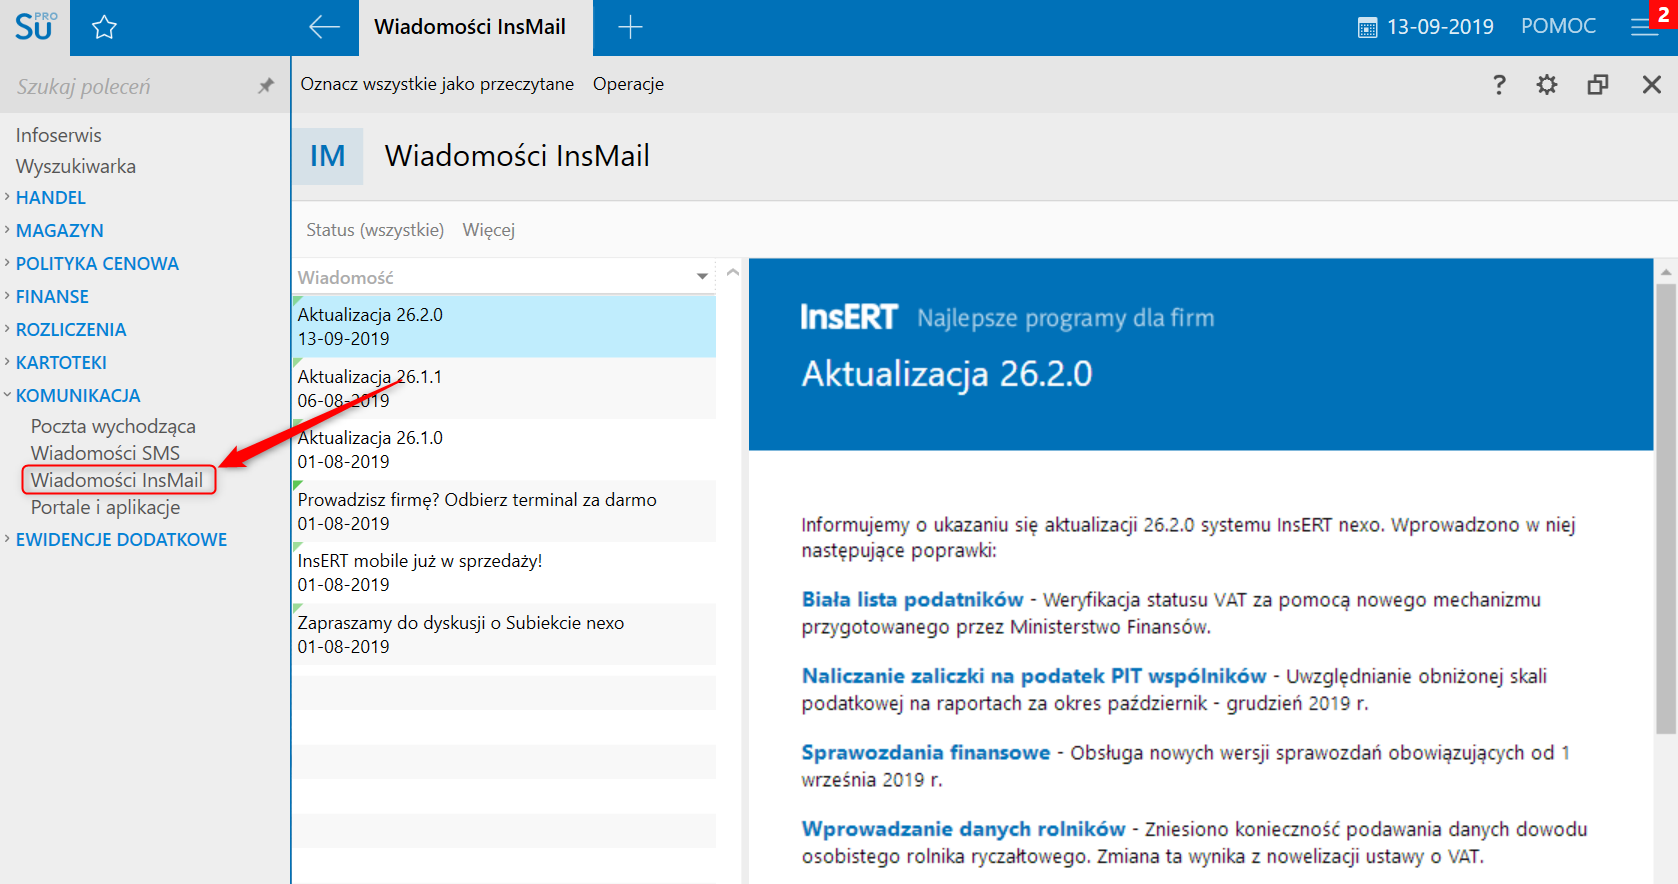Click the Szukaj poleceń search field
1678x884 pixels.
[130, 87]
